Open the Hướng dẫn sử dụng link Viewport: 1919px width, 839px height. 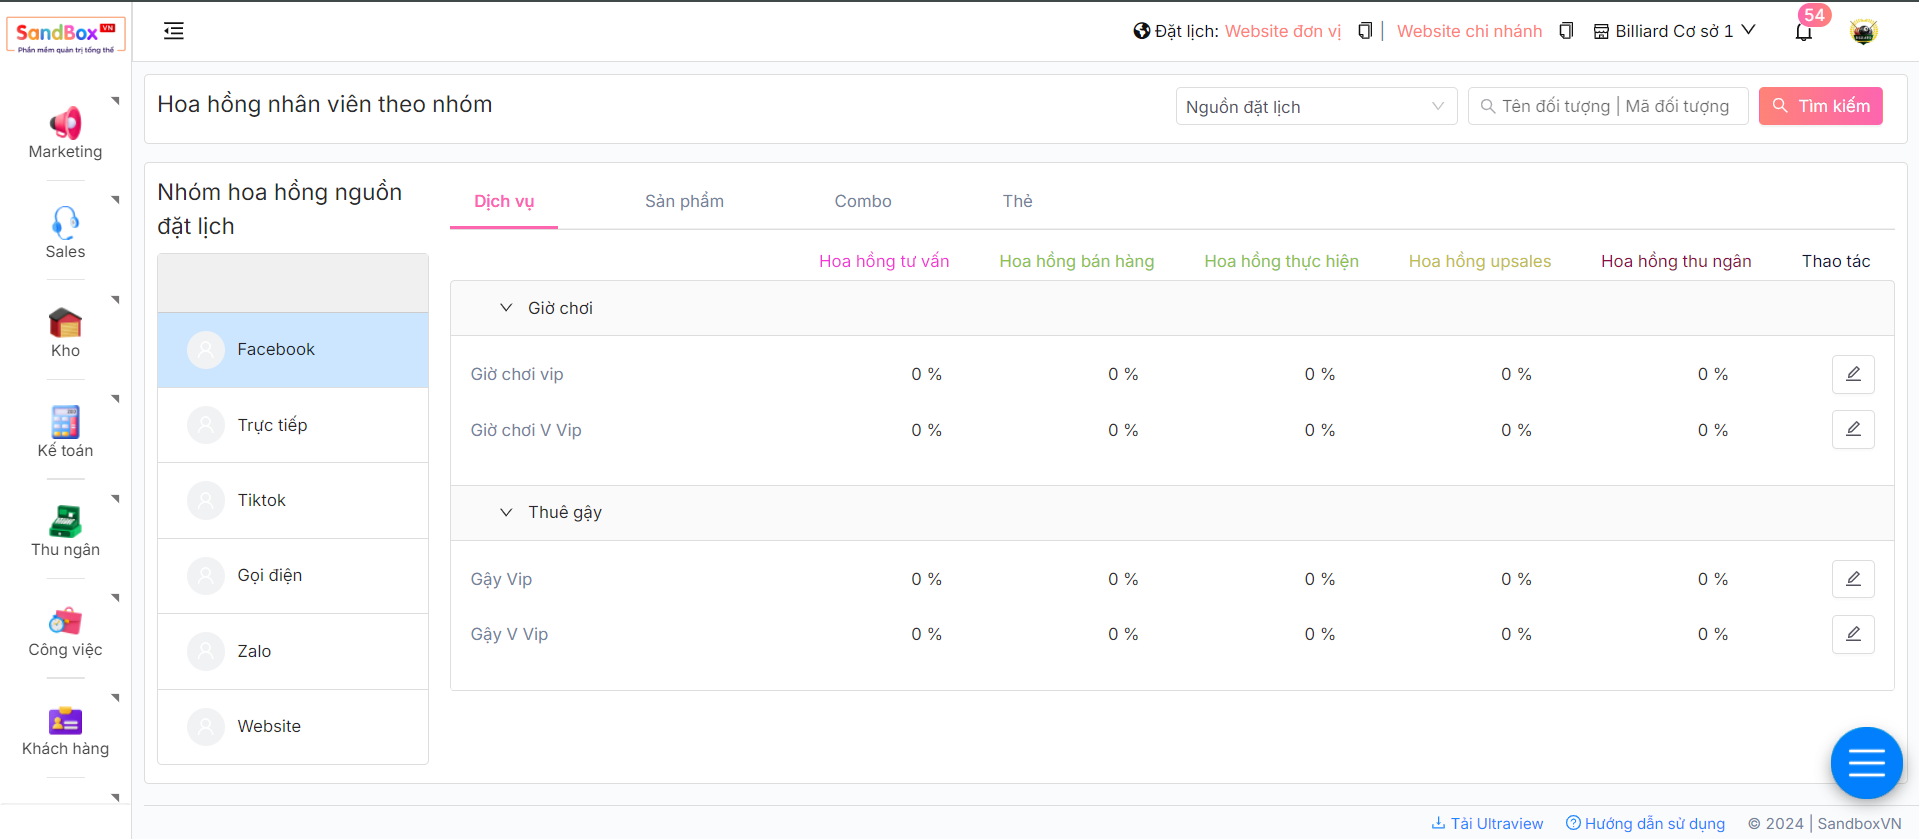(1645, 823)
